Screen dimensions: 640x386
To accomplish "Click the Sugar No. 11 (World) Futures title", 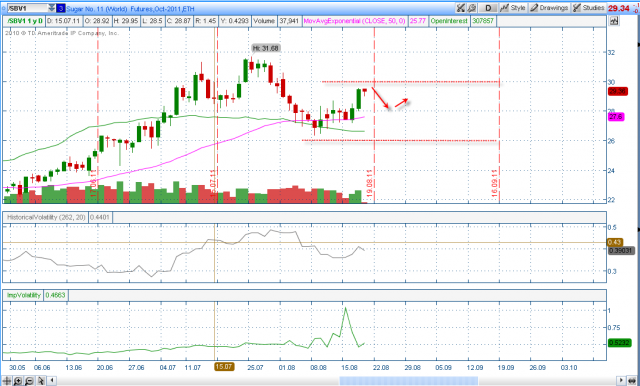I will tap(130, 9).
